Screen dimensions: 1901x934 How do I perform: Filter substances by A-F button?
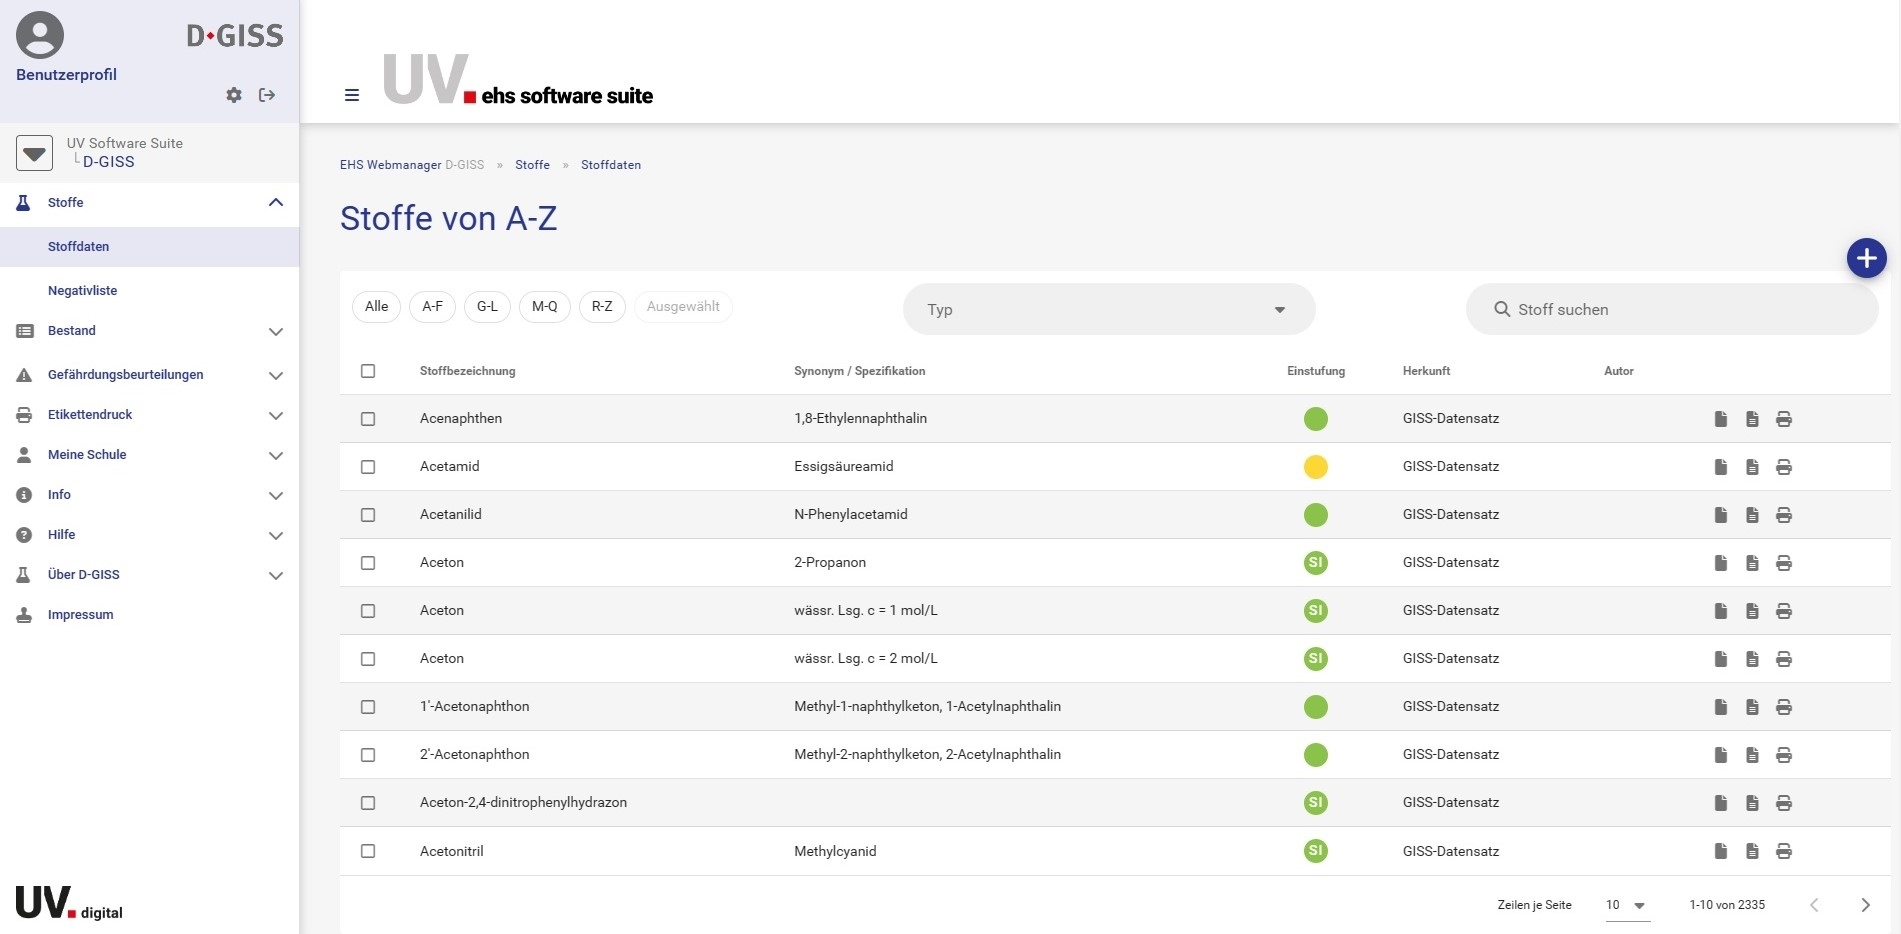tap(432, 307)
